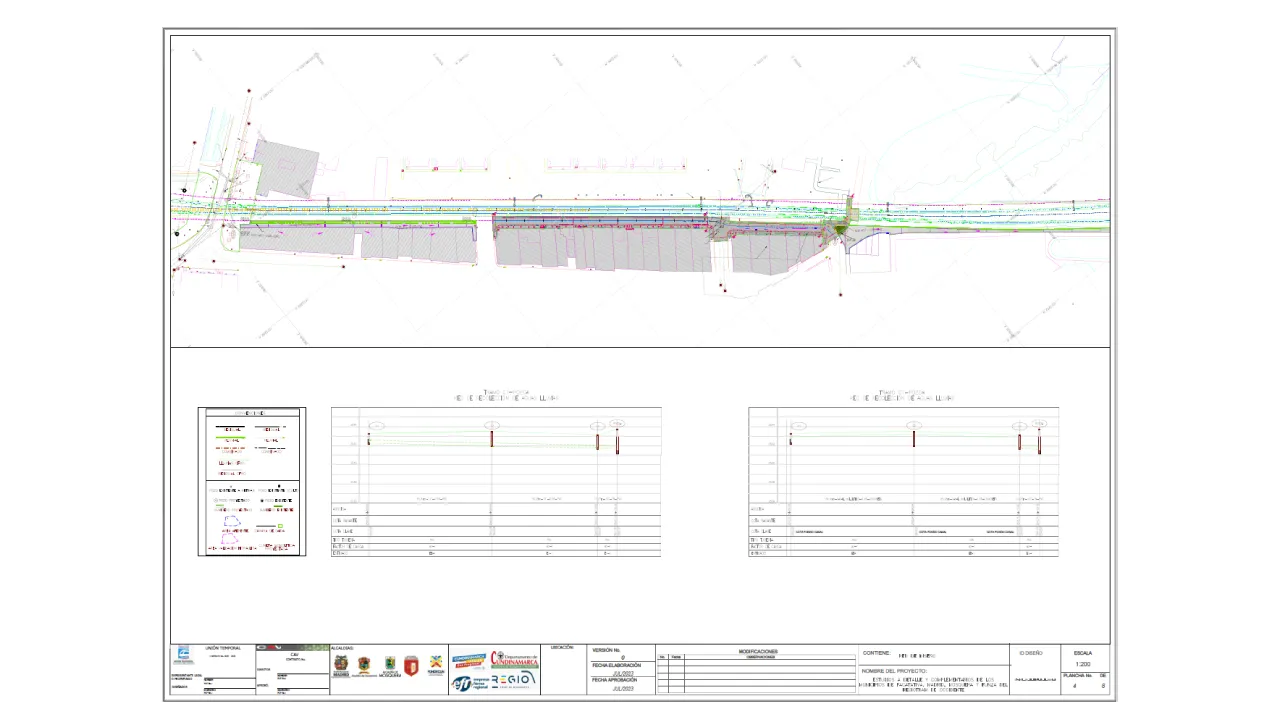Screen dimensions: 1280x728
Task: Click the blue polygon symbol in legend
Action: 231,520
